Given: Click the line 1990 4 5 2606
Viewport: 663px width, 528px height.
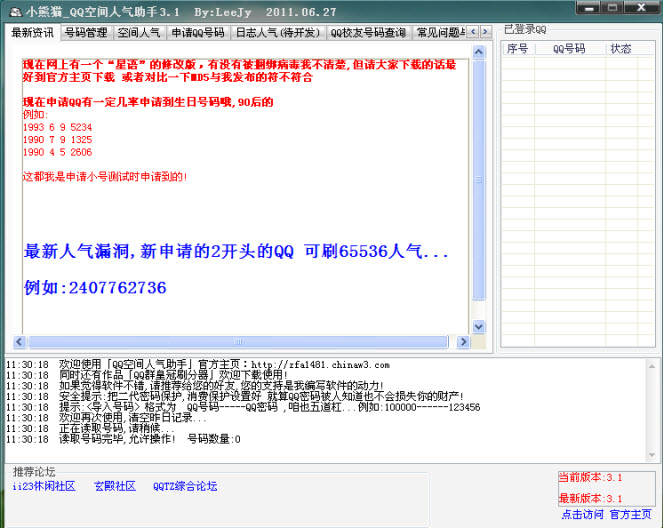Looking at the screenshot, I should click(58, 152).
